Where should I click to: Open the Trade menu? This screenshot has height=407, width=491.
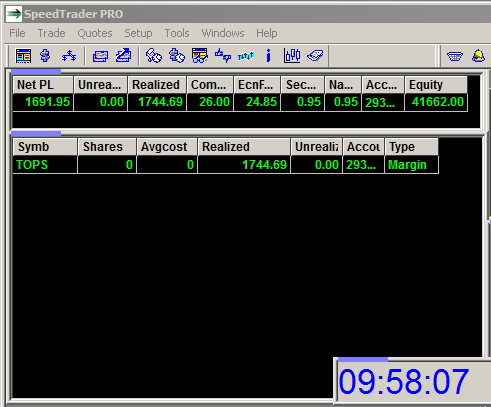pos(51,33)
